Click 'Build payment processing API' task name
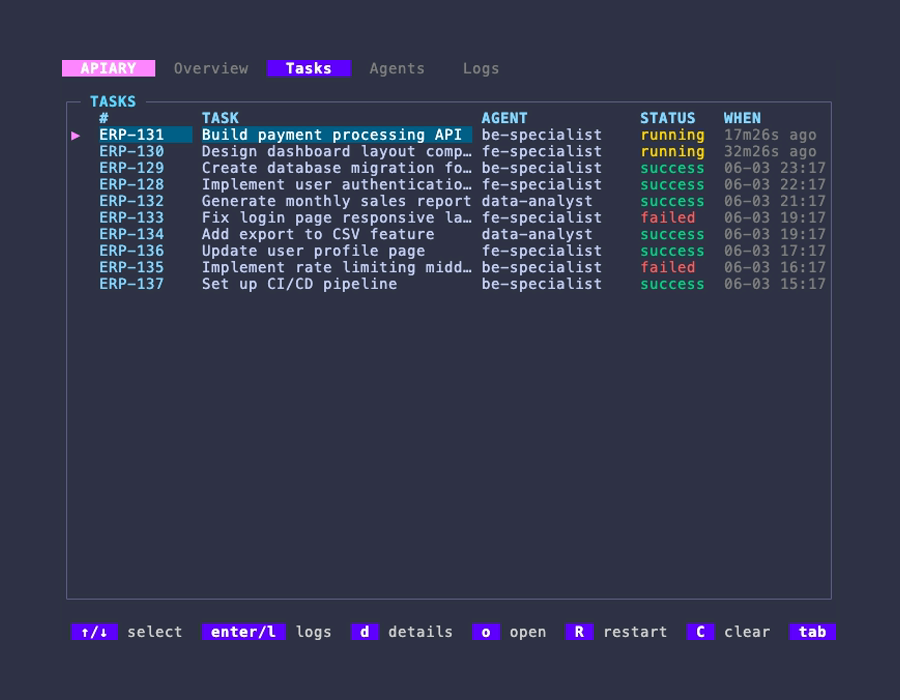 point(332,135)
